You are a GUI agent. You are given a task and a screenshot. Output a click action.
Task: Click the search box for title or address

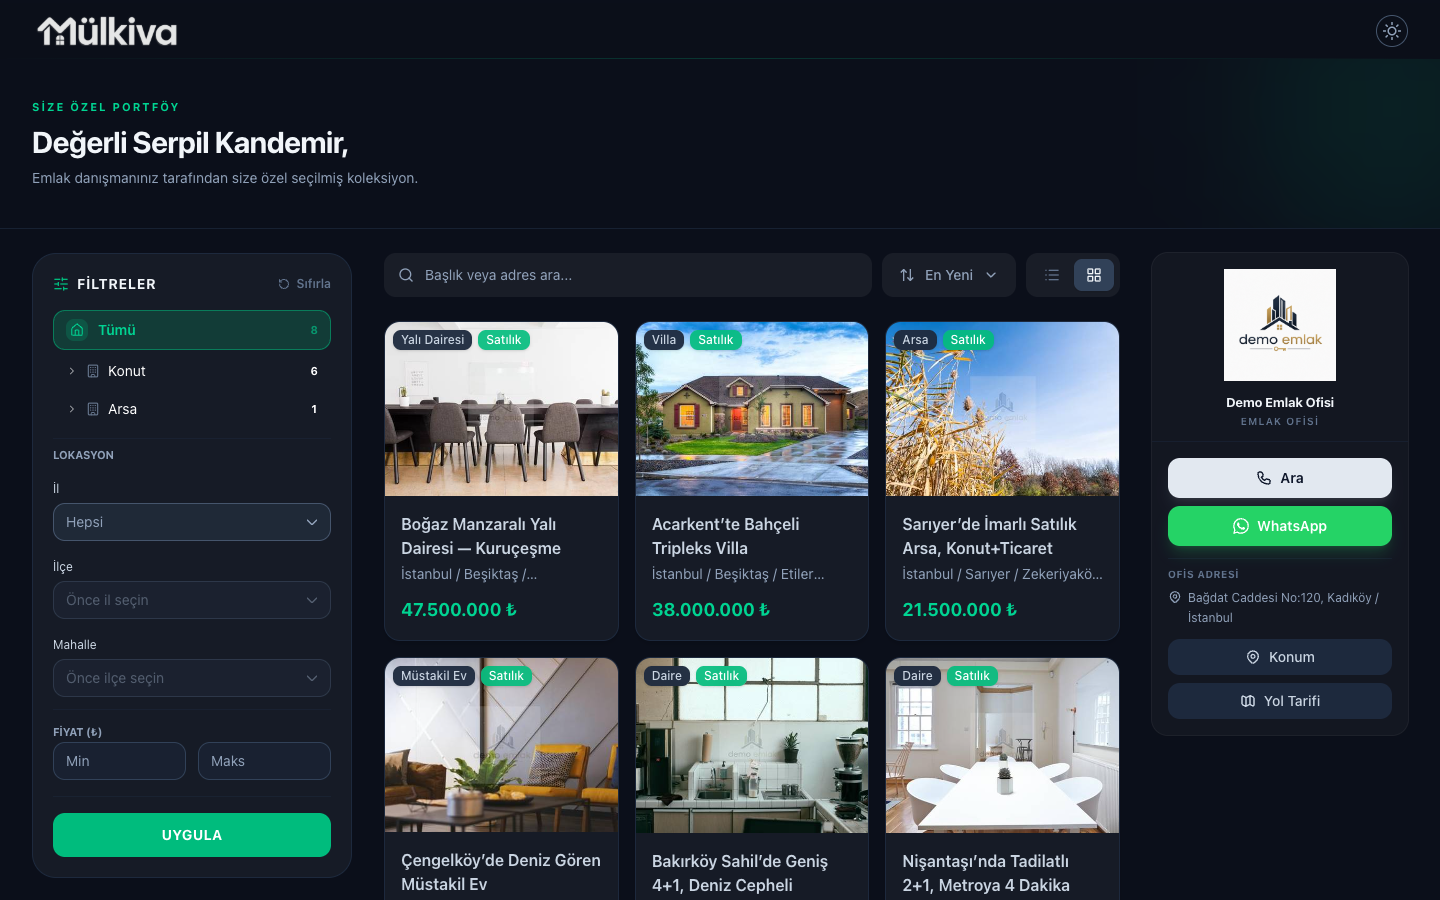pos(628,275)
